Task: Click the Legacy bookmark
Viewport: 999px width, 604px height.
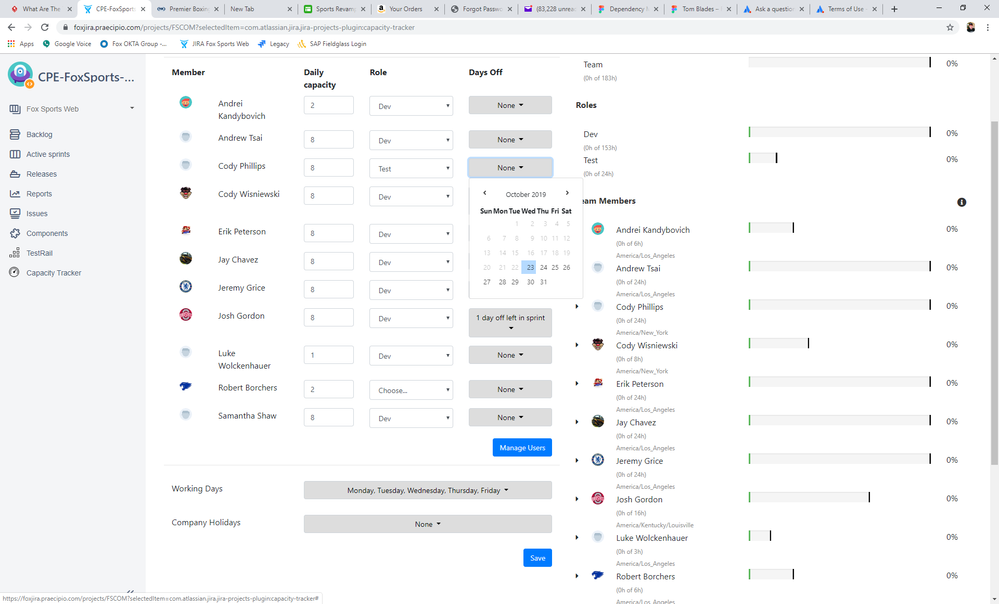Action: click(x=273, y=44)
